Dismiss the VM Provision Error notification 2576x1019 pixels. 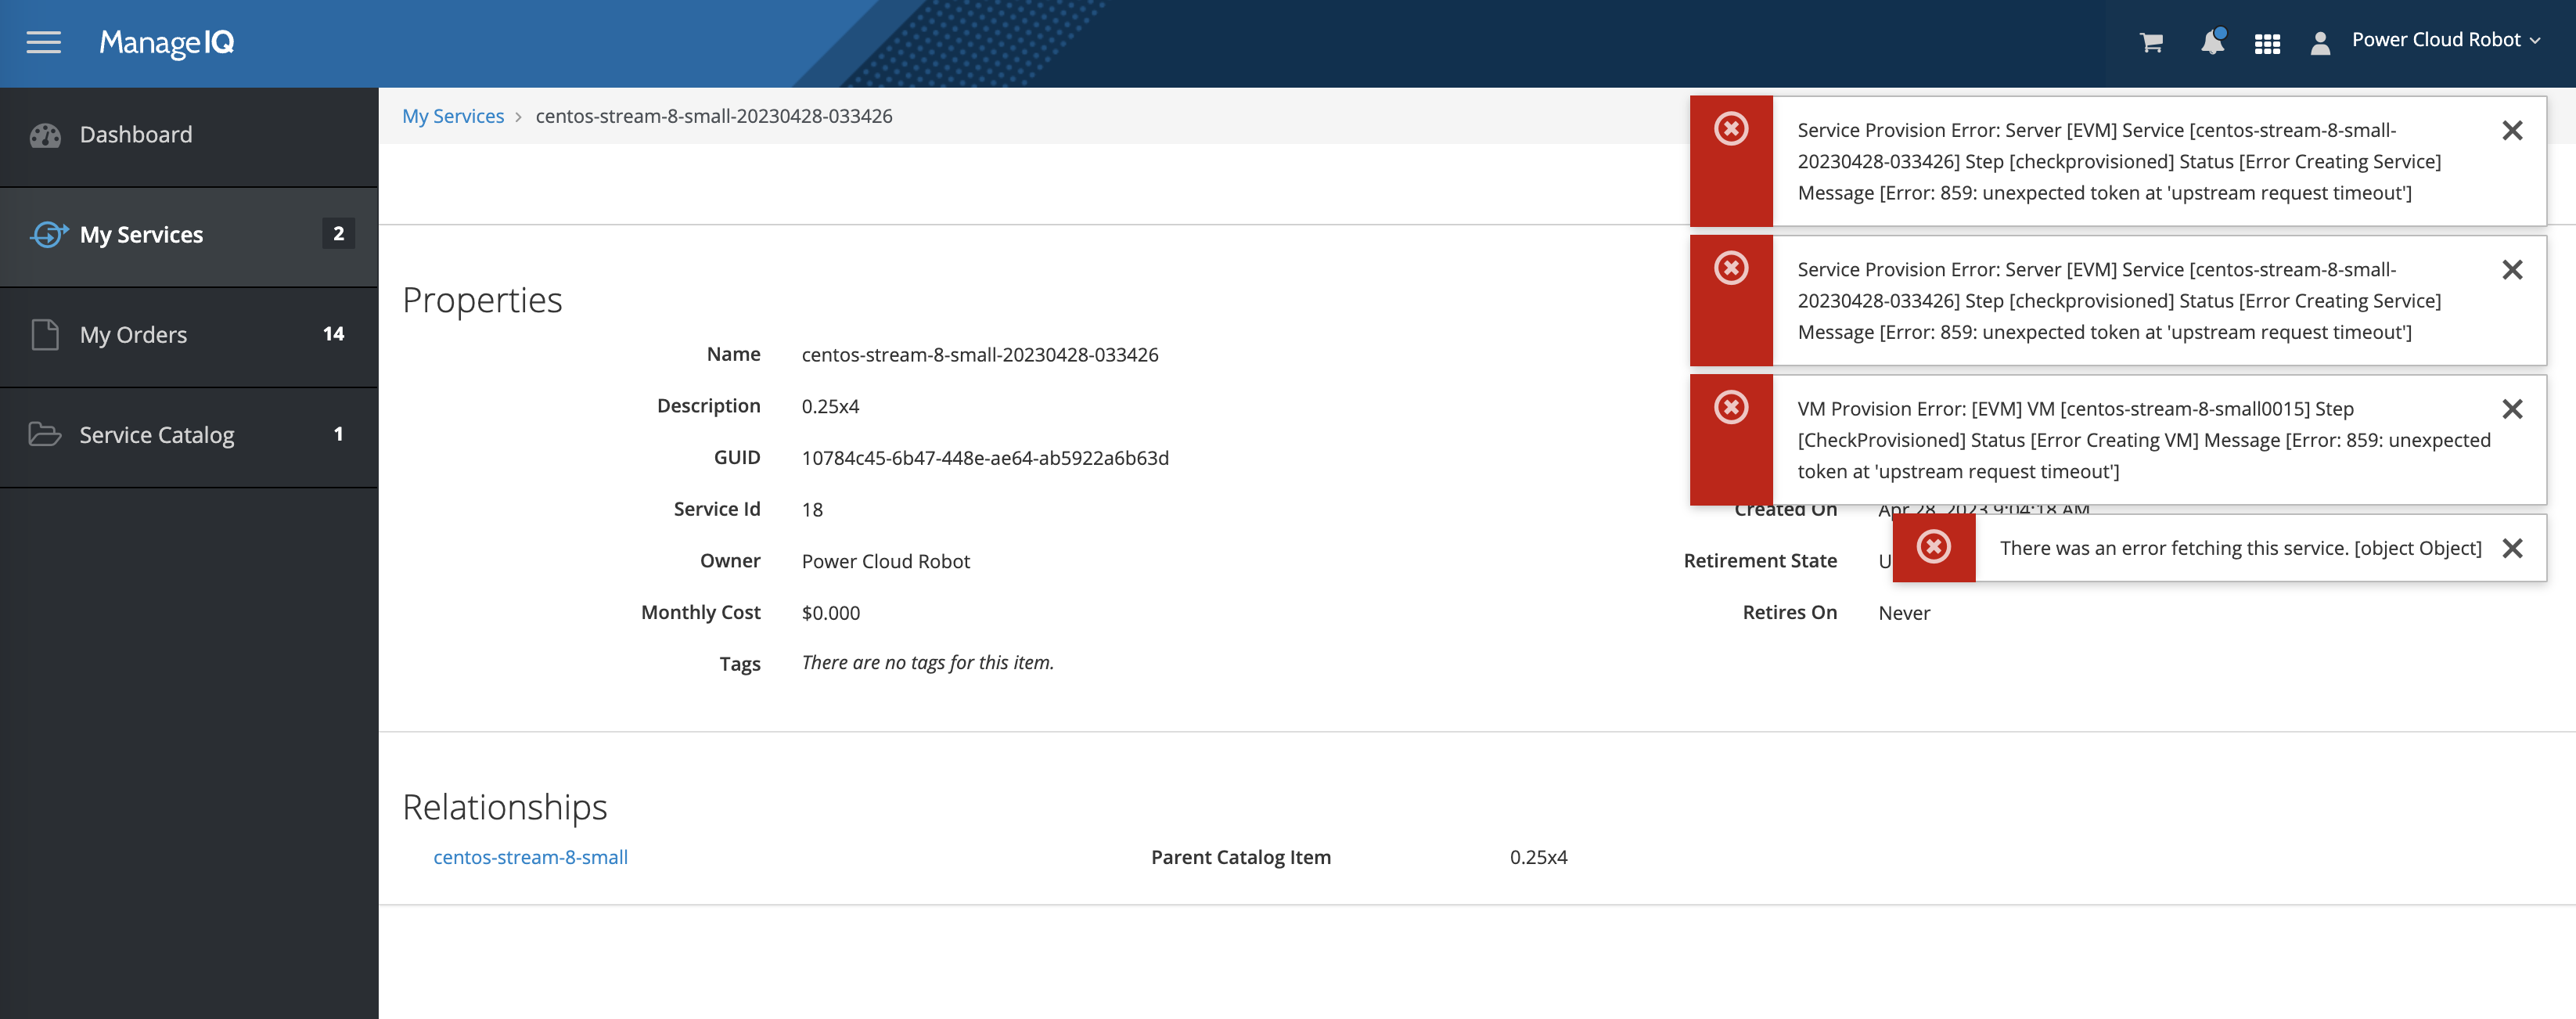[x=2513, y=409]
